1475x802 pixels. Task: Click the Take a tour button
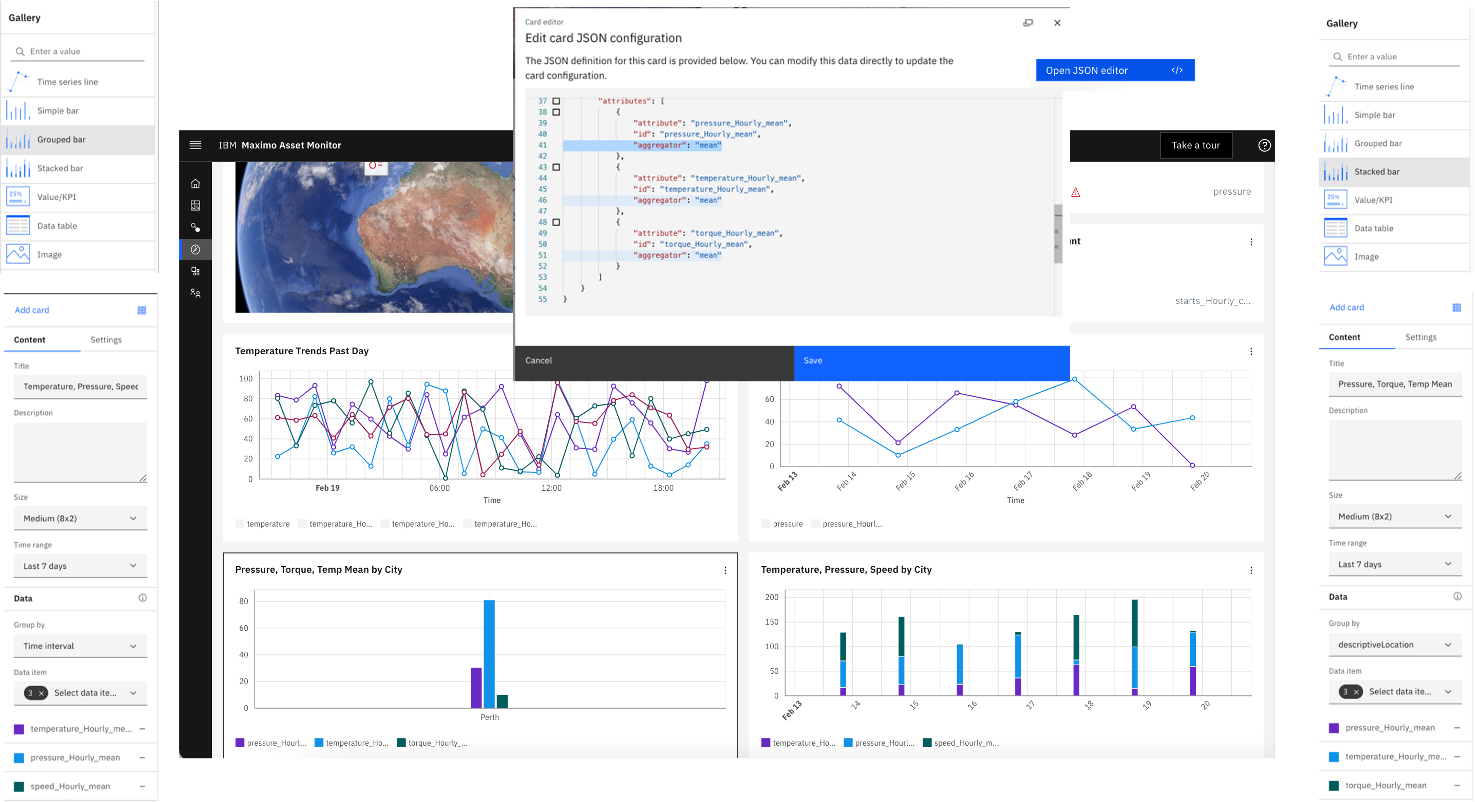click(x=1196, y=145)
